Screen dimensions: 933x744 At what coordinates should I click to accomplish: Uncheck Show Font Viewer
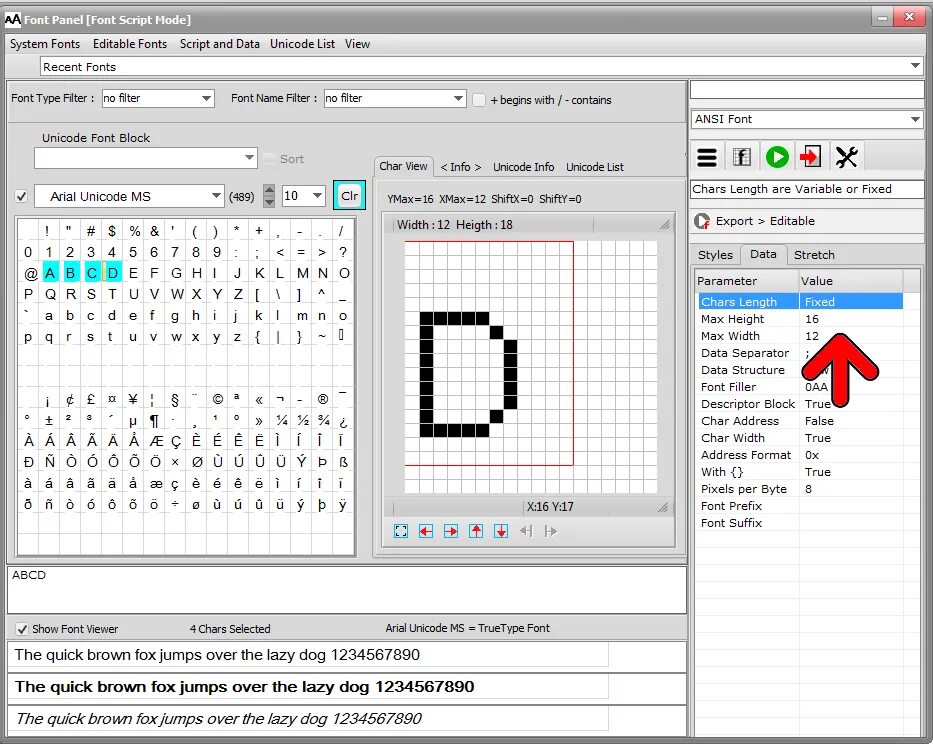pos(22,629)
